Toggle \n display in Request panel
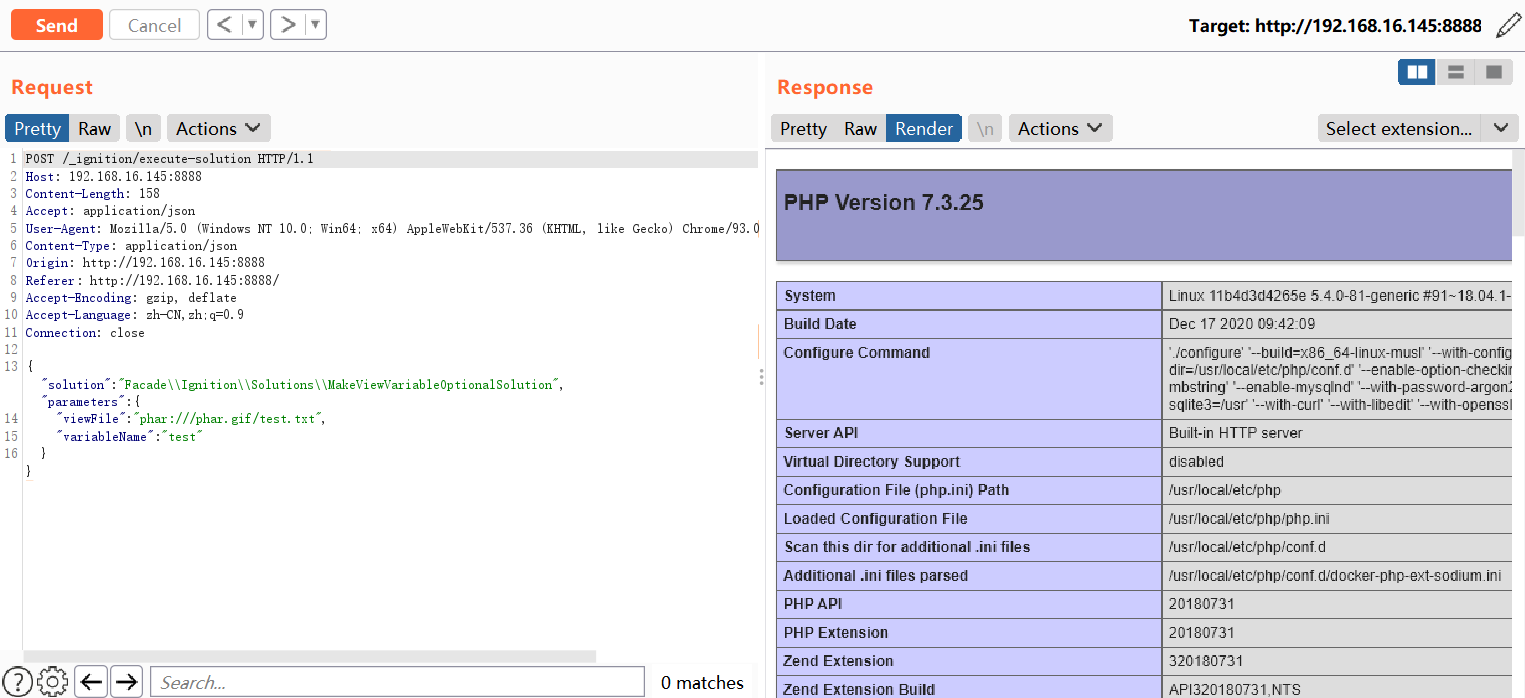The height and width of the screenshot is (698, 1525). tap(144, 128)
